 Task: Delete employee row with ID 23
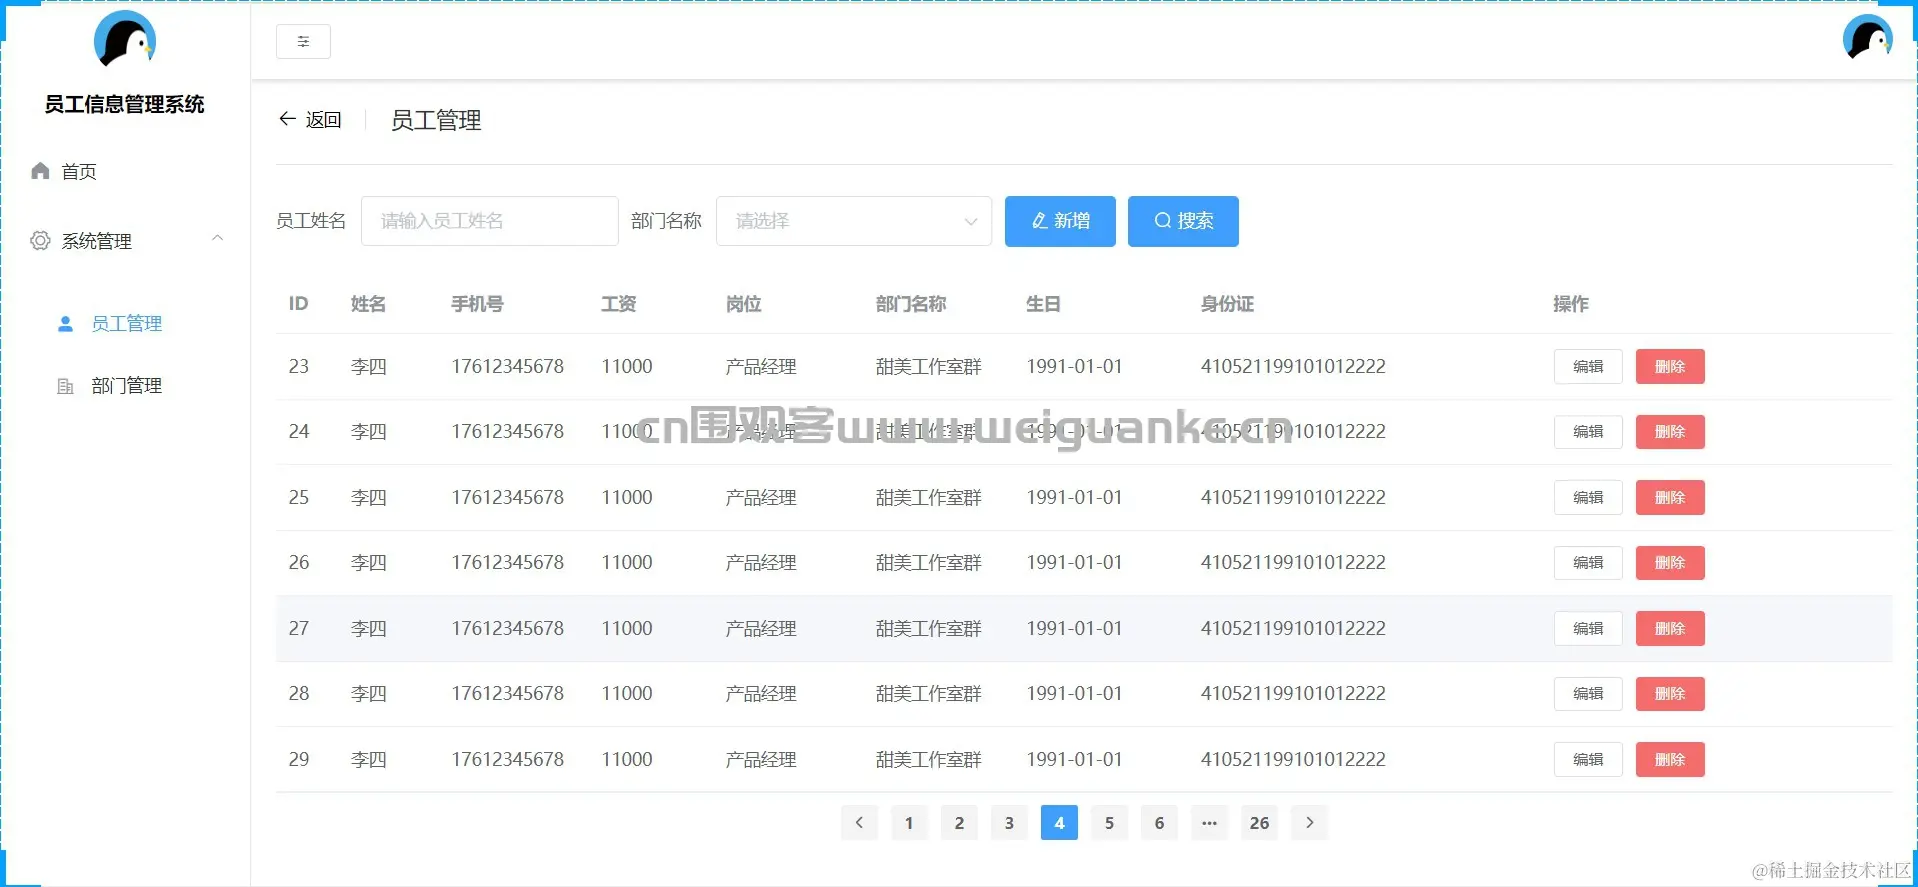point(1670,367)
